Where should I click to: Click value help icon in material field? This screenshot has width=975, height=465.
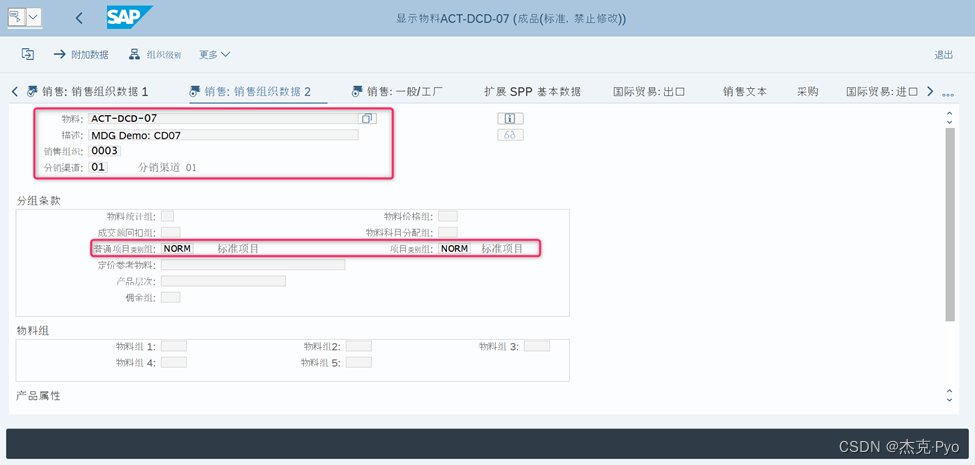click(367, 118)
